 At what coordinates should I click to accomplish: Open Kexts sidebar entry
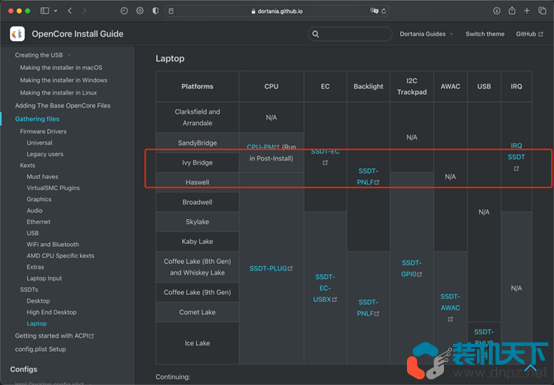pos(28,165)
